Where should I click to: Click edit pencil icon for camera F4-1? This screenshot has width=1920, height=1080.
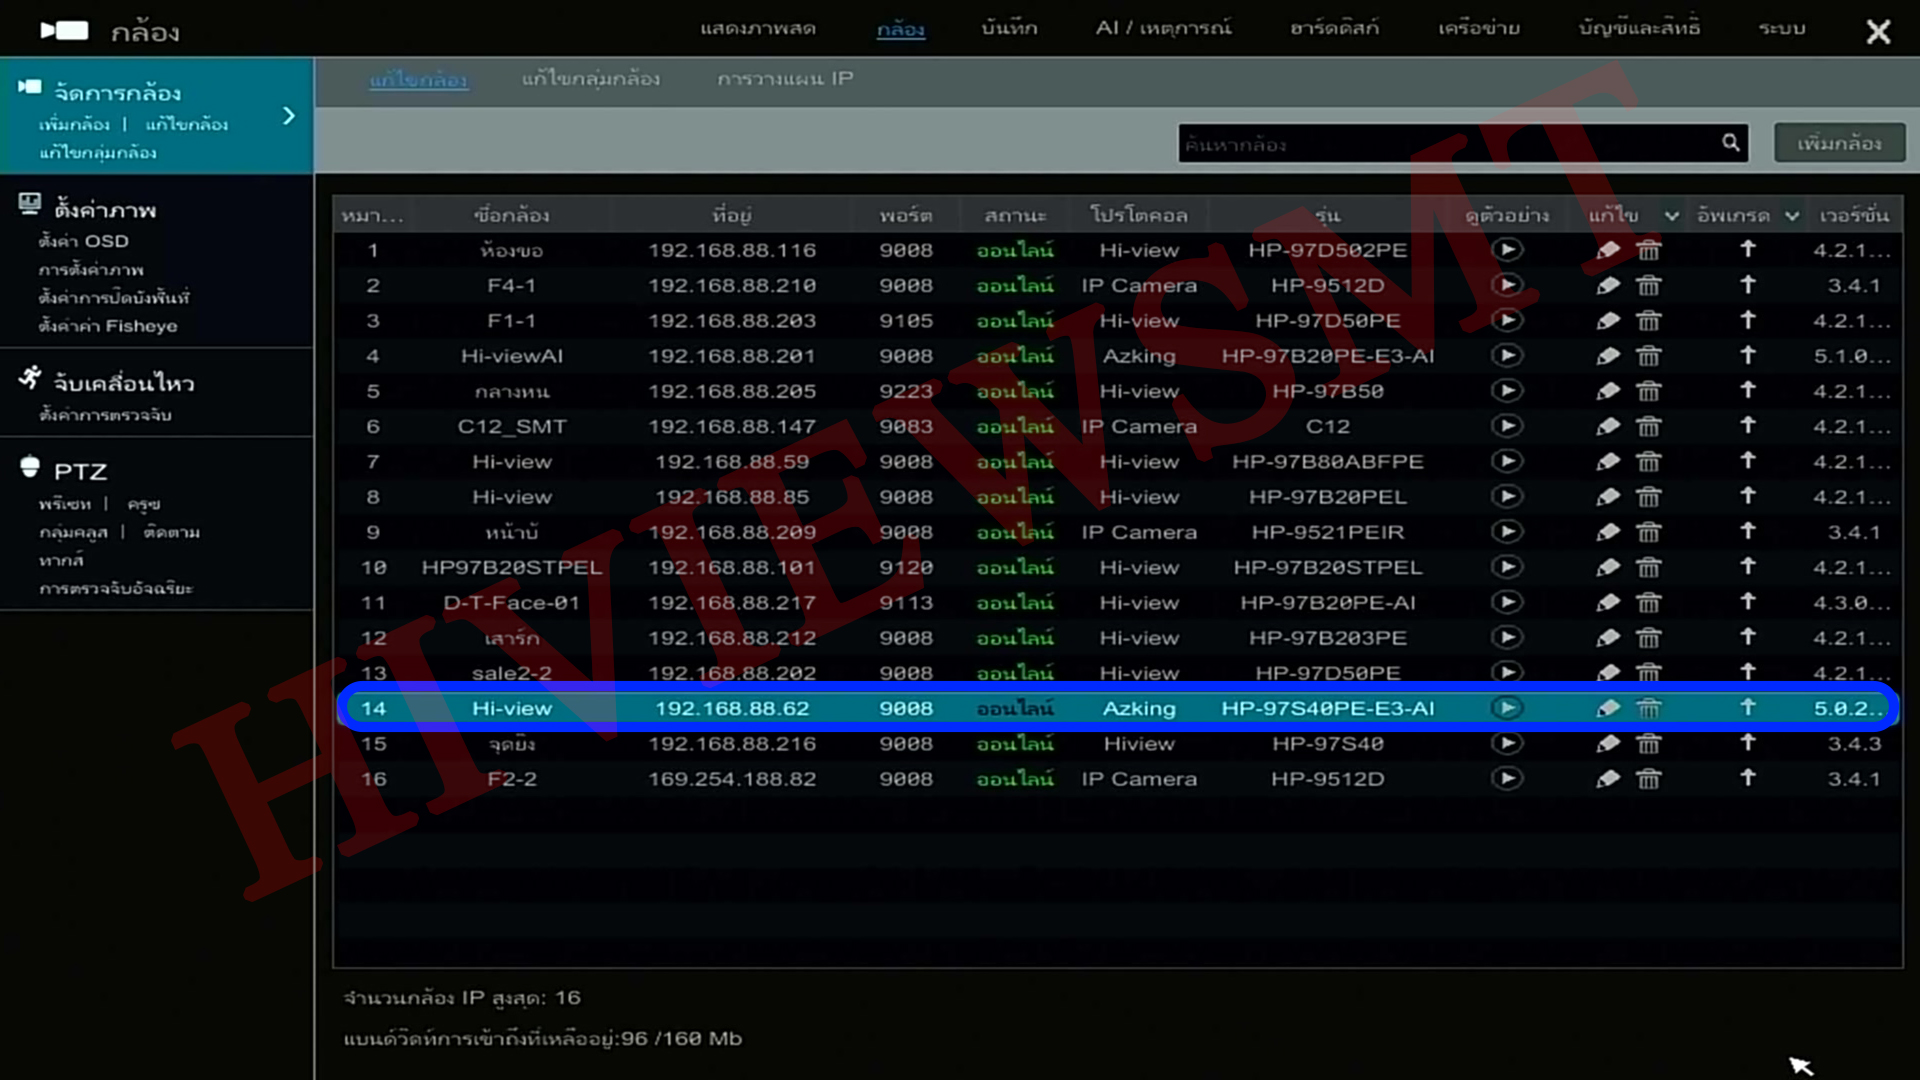(x=1607, y=286)
